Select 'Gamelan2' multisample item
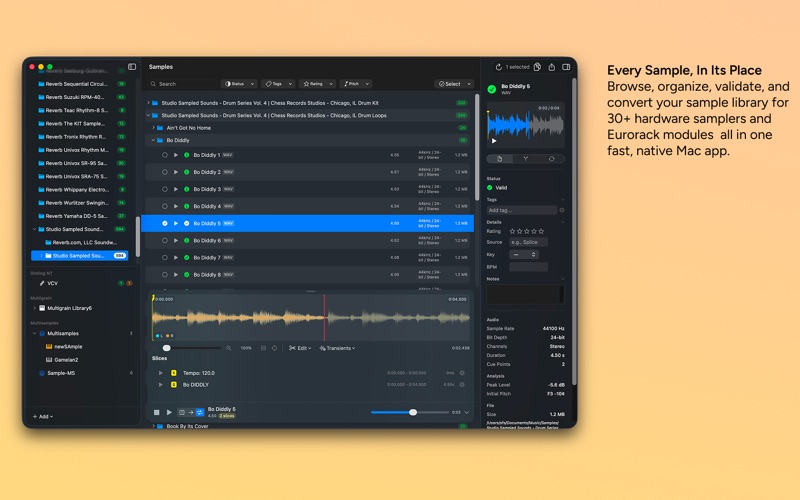 click(x=66, y=360)
